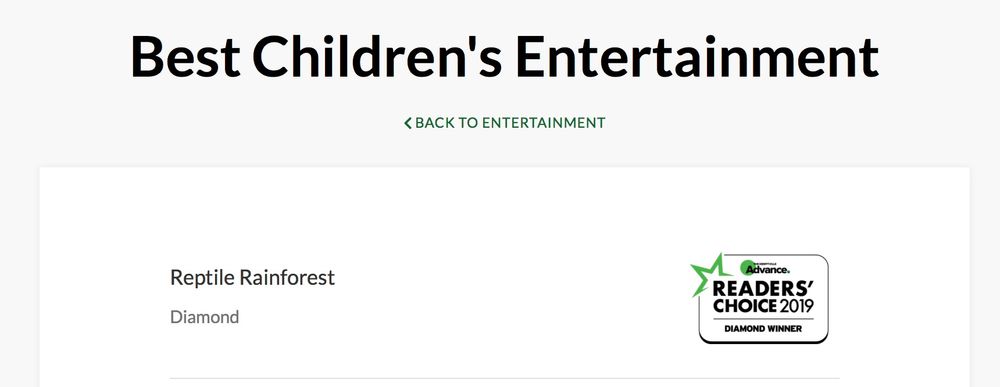Click the DIAMOND WINNER text on badge
1000x387 pixels.
(x=763, y=329)
